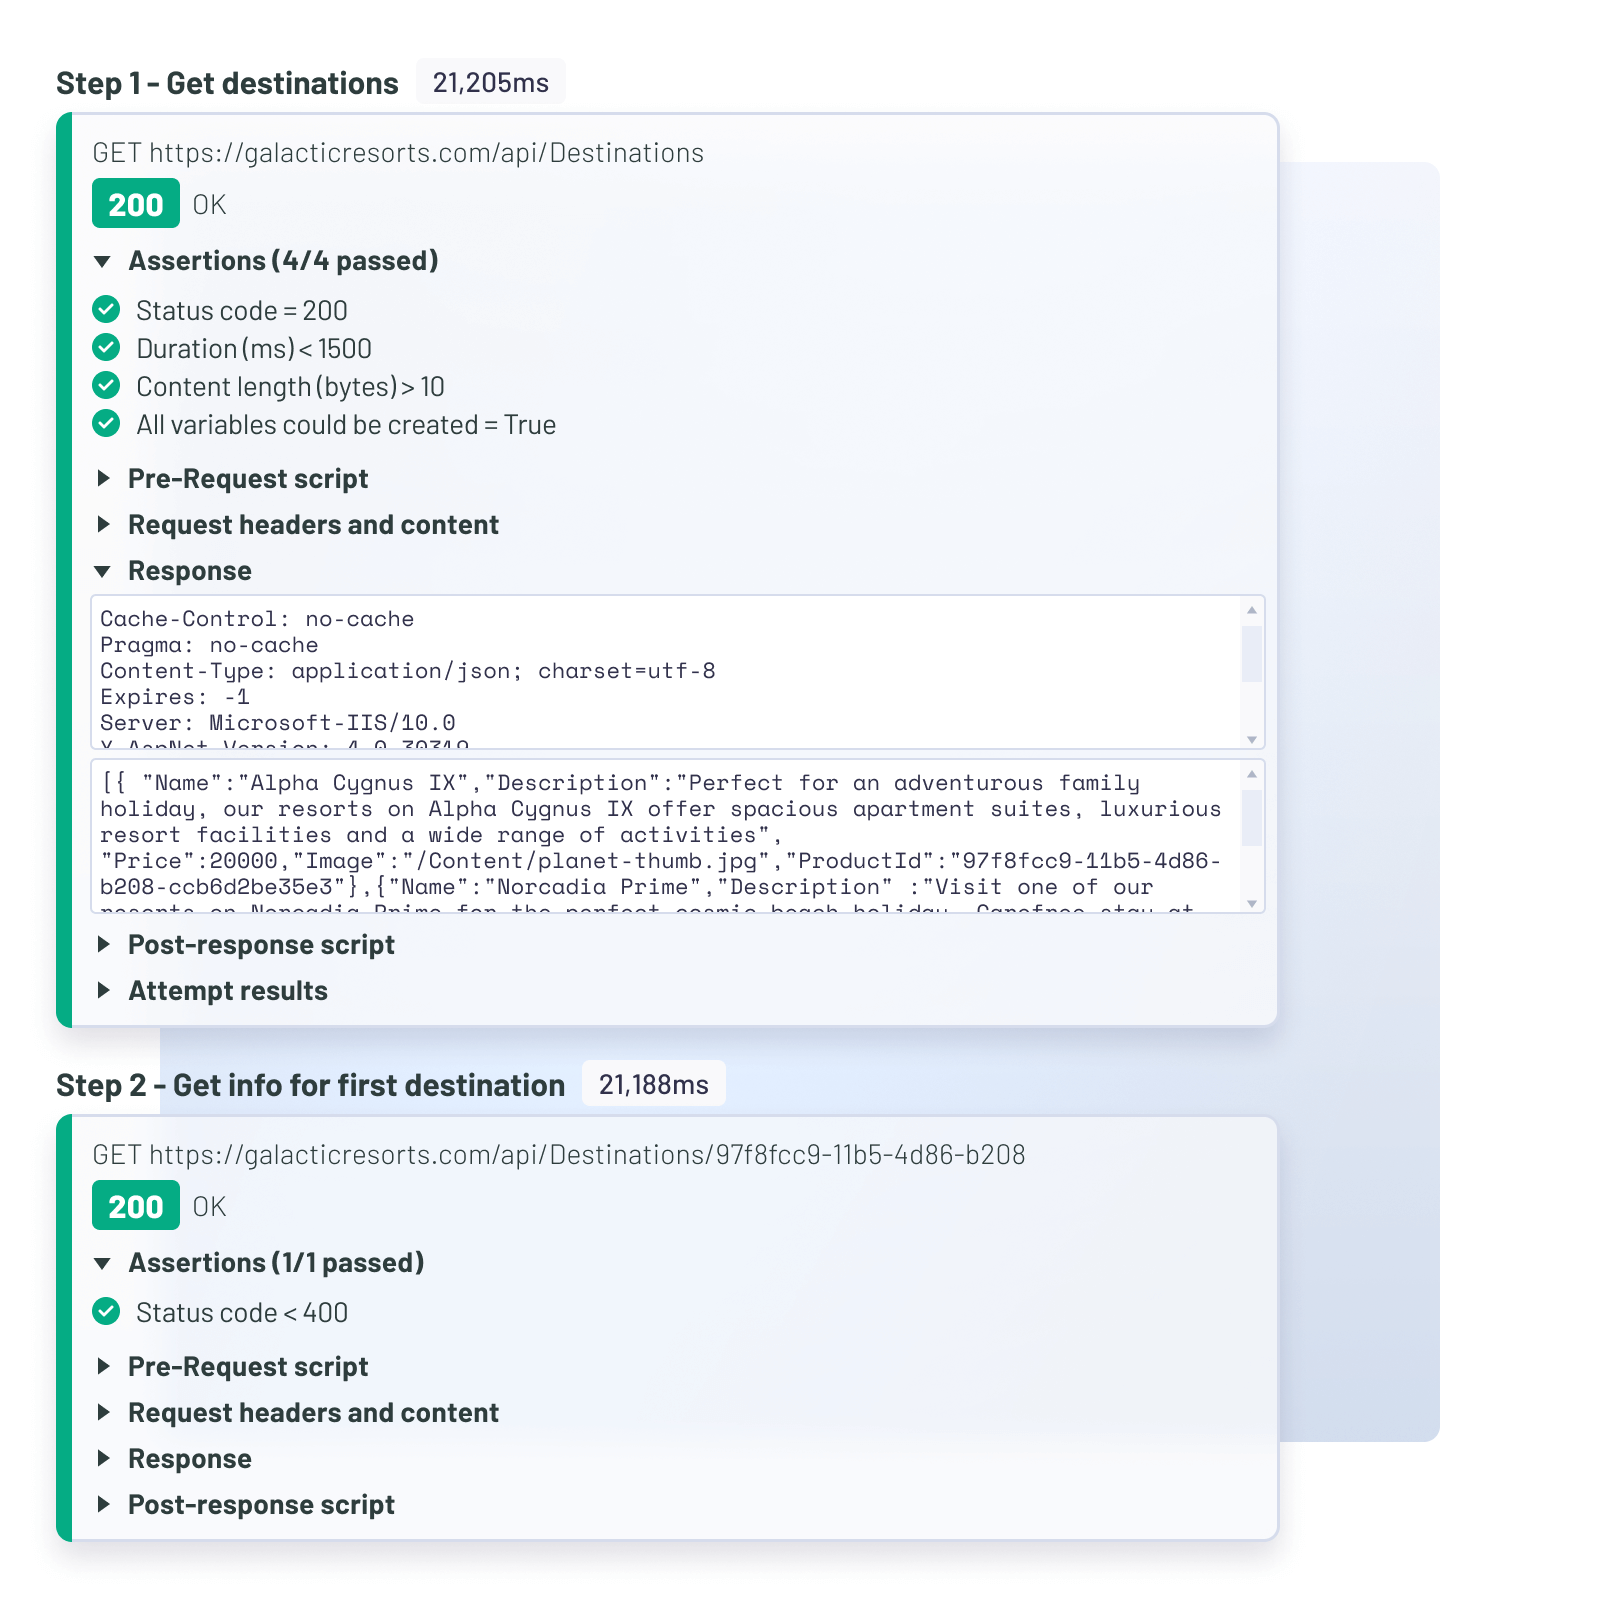Click Step 2's green 200 status badge
The width and height of the screenshot is (1600, 1600).
135,1206
